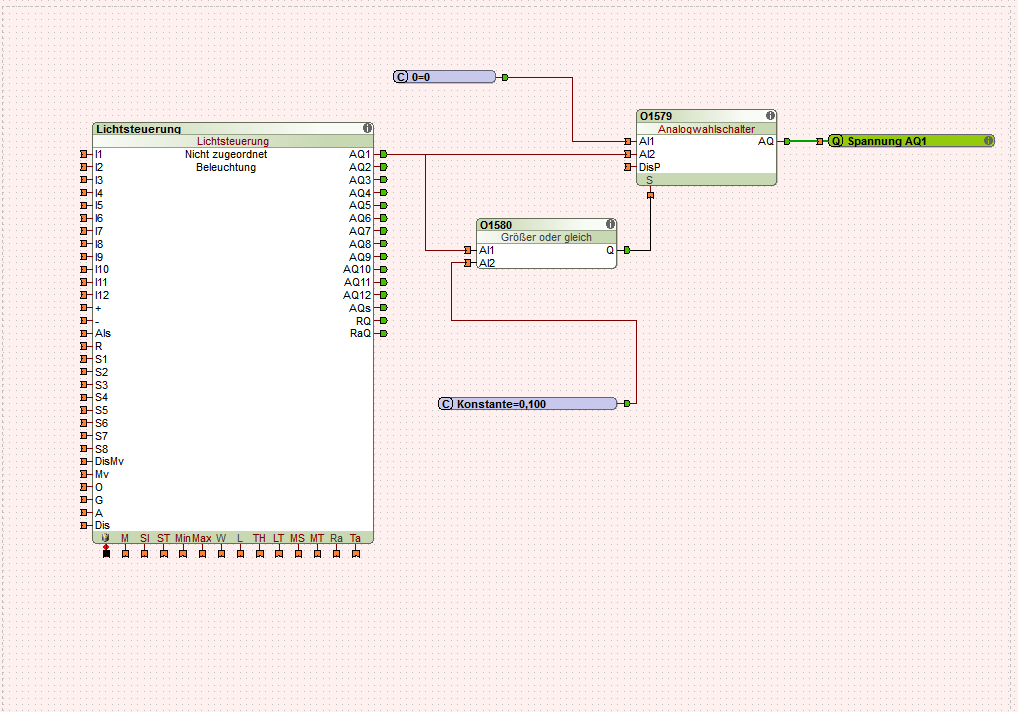Click the RaQ output connector
Image resolution: width=1018 pixels, height=712 pixels.
click(x=384, y=334)
